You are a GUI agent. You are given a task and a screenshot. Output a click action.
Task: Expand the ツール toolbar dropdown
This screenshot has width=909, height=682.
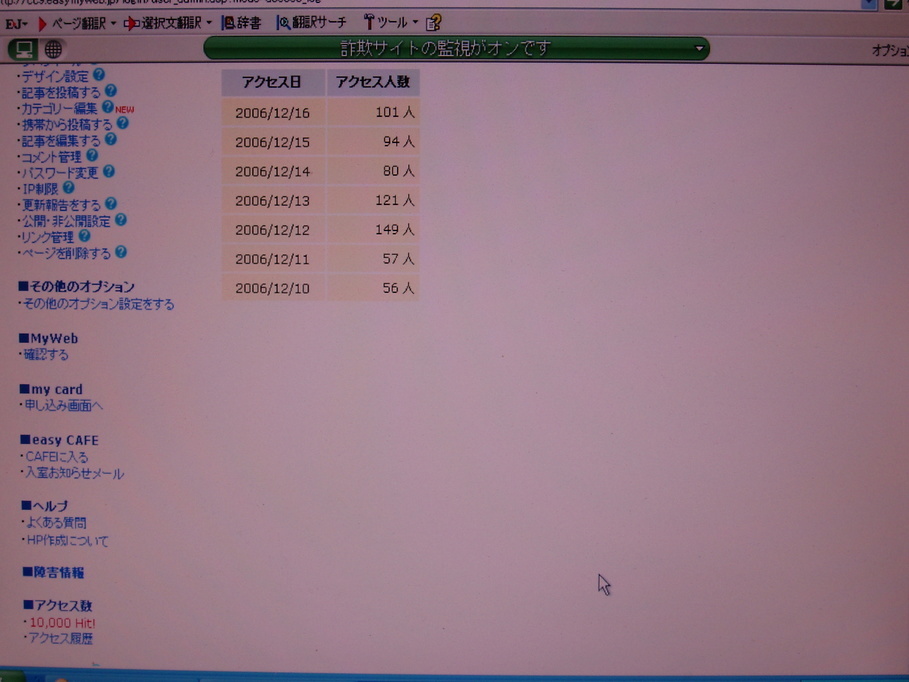[415, 23]
